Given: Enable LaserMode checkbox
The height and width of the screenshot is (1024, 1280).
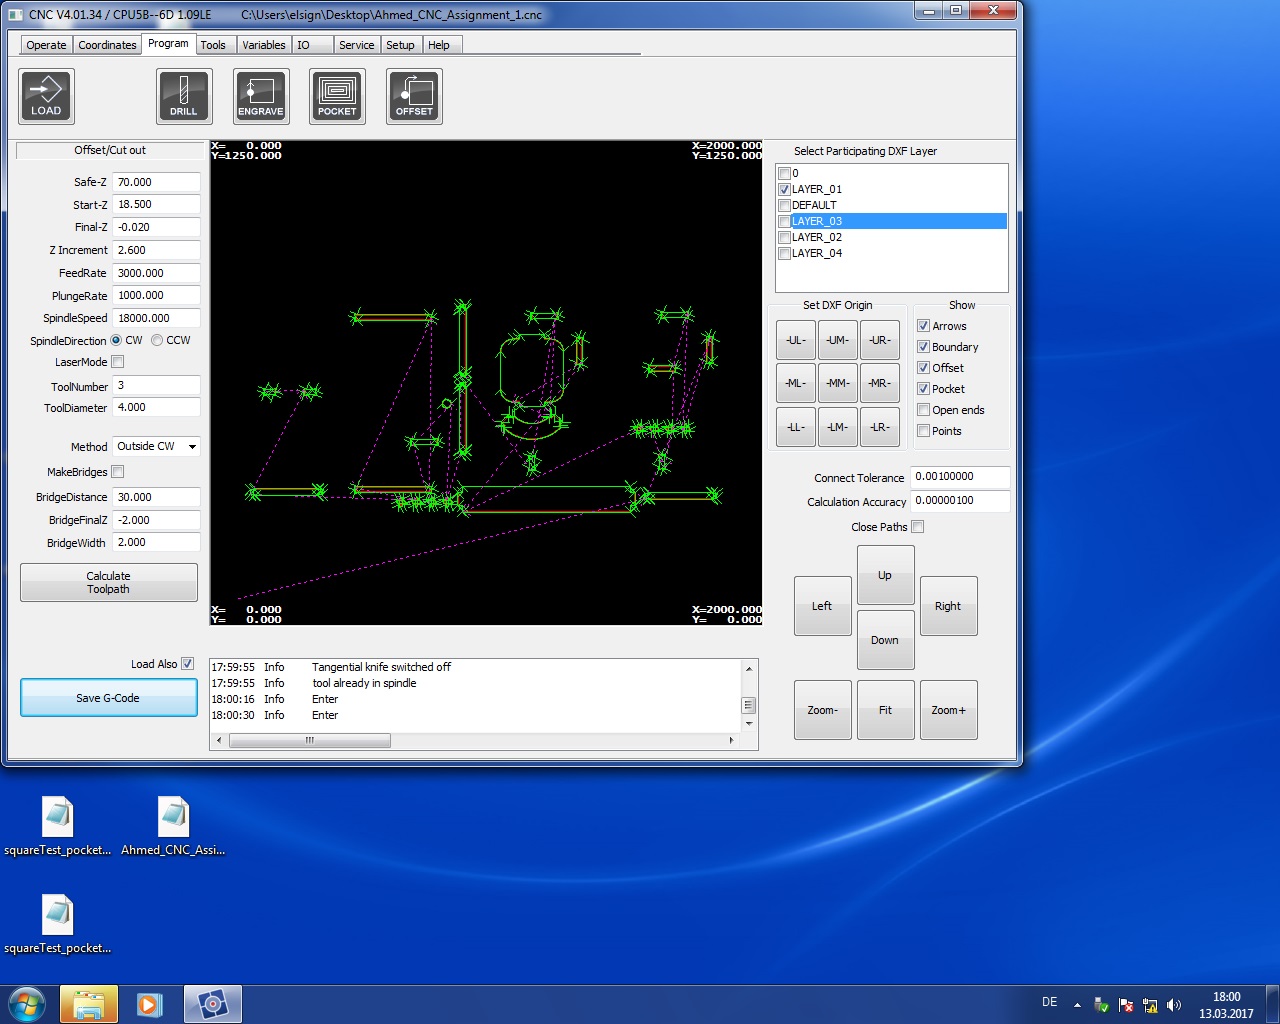Looking at the screenshot, I should [x=118, y=362].
